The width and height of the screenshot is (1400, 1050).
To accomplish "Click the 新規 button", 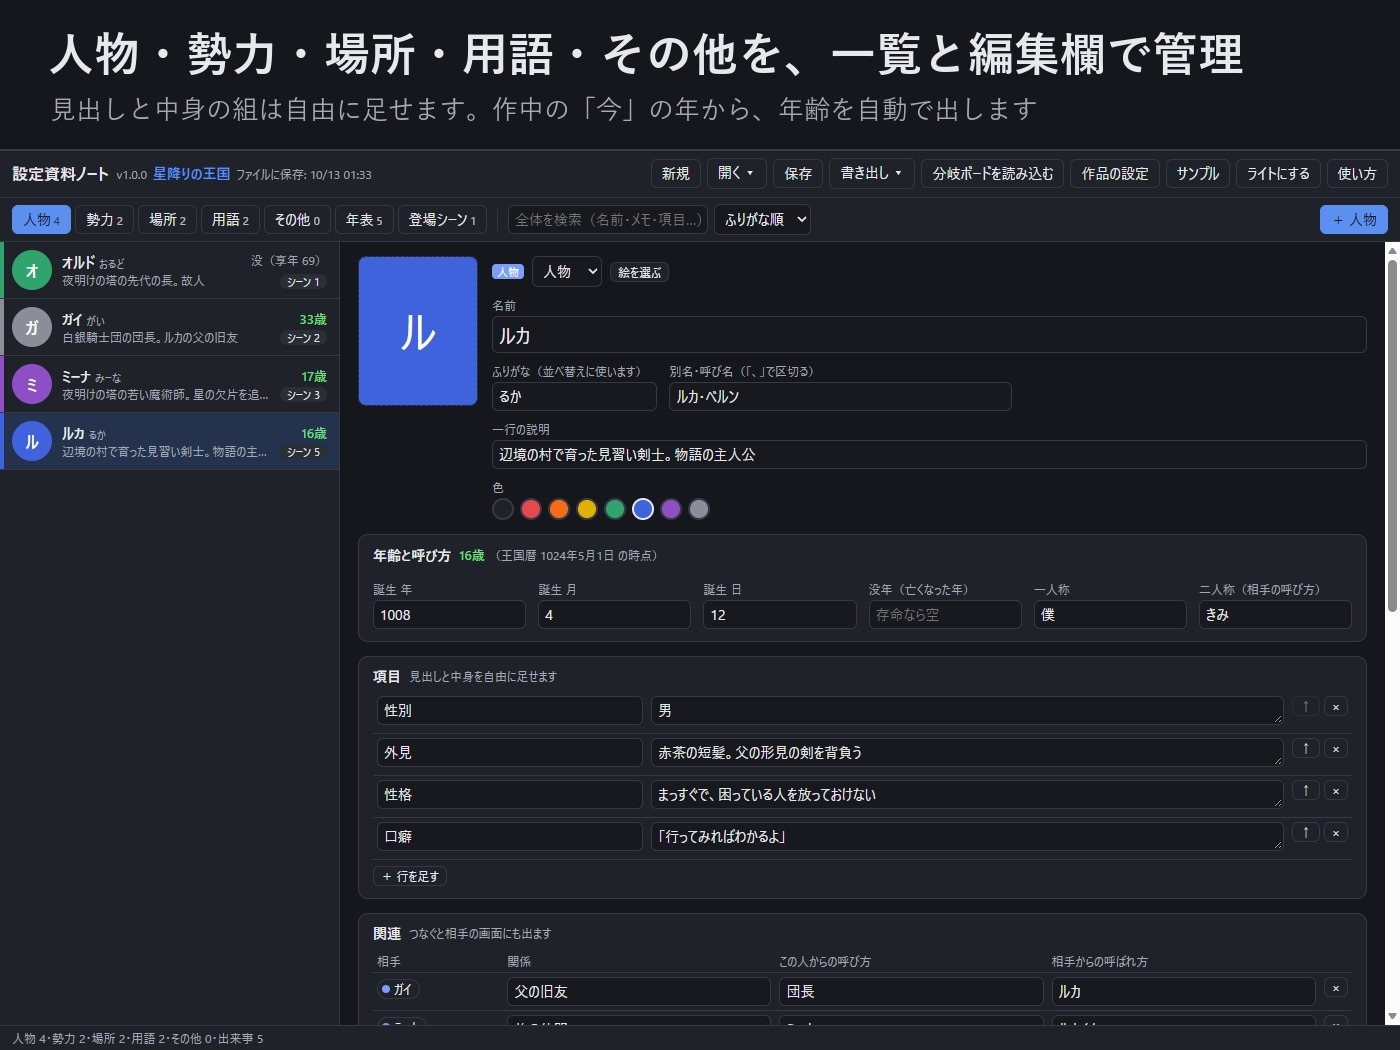I will [x=676, y=174].
